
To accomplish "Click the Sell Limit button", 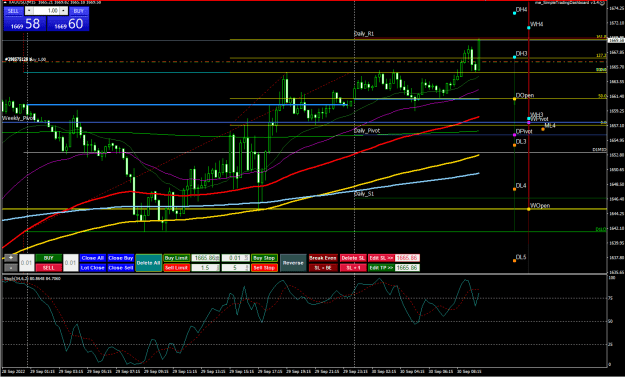I will tap(176, 268).
